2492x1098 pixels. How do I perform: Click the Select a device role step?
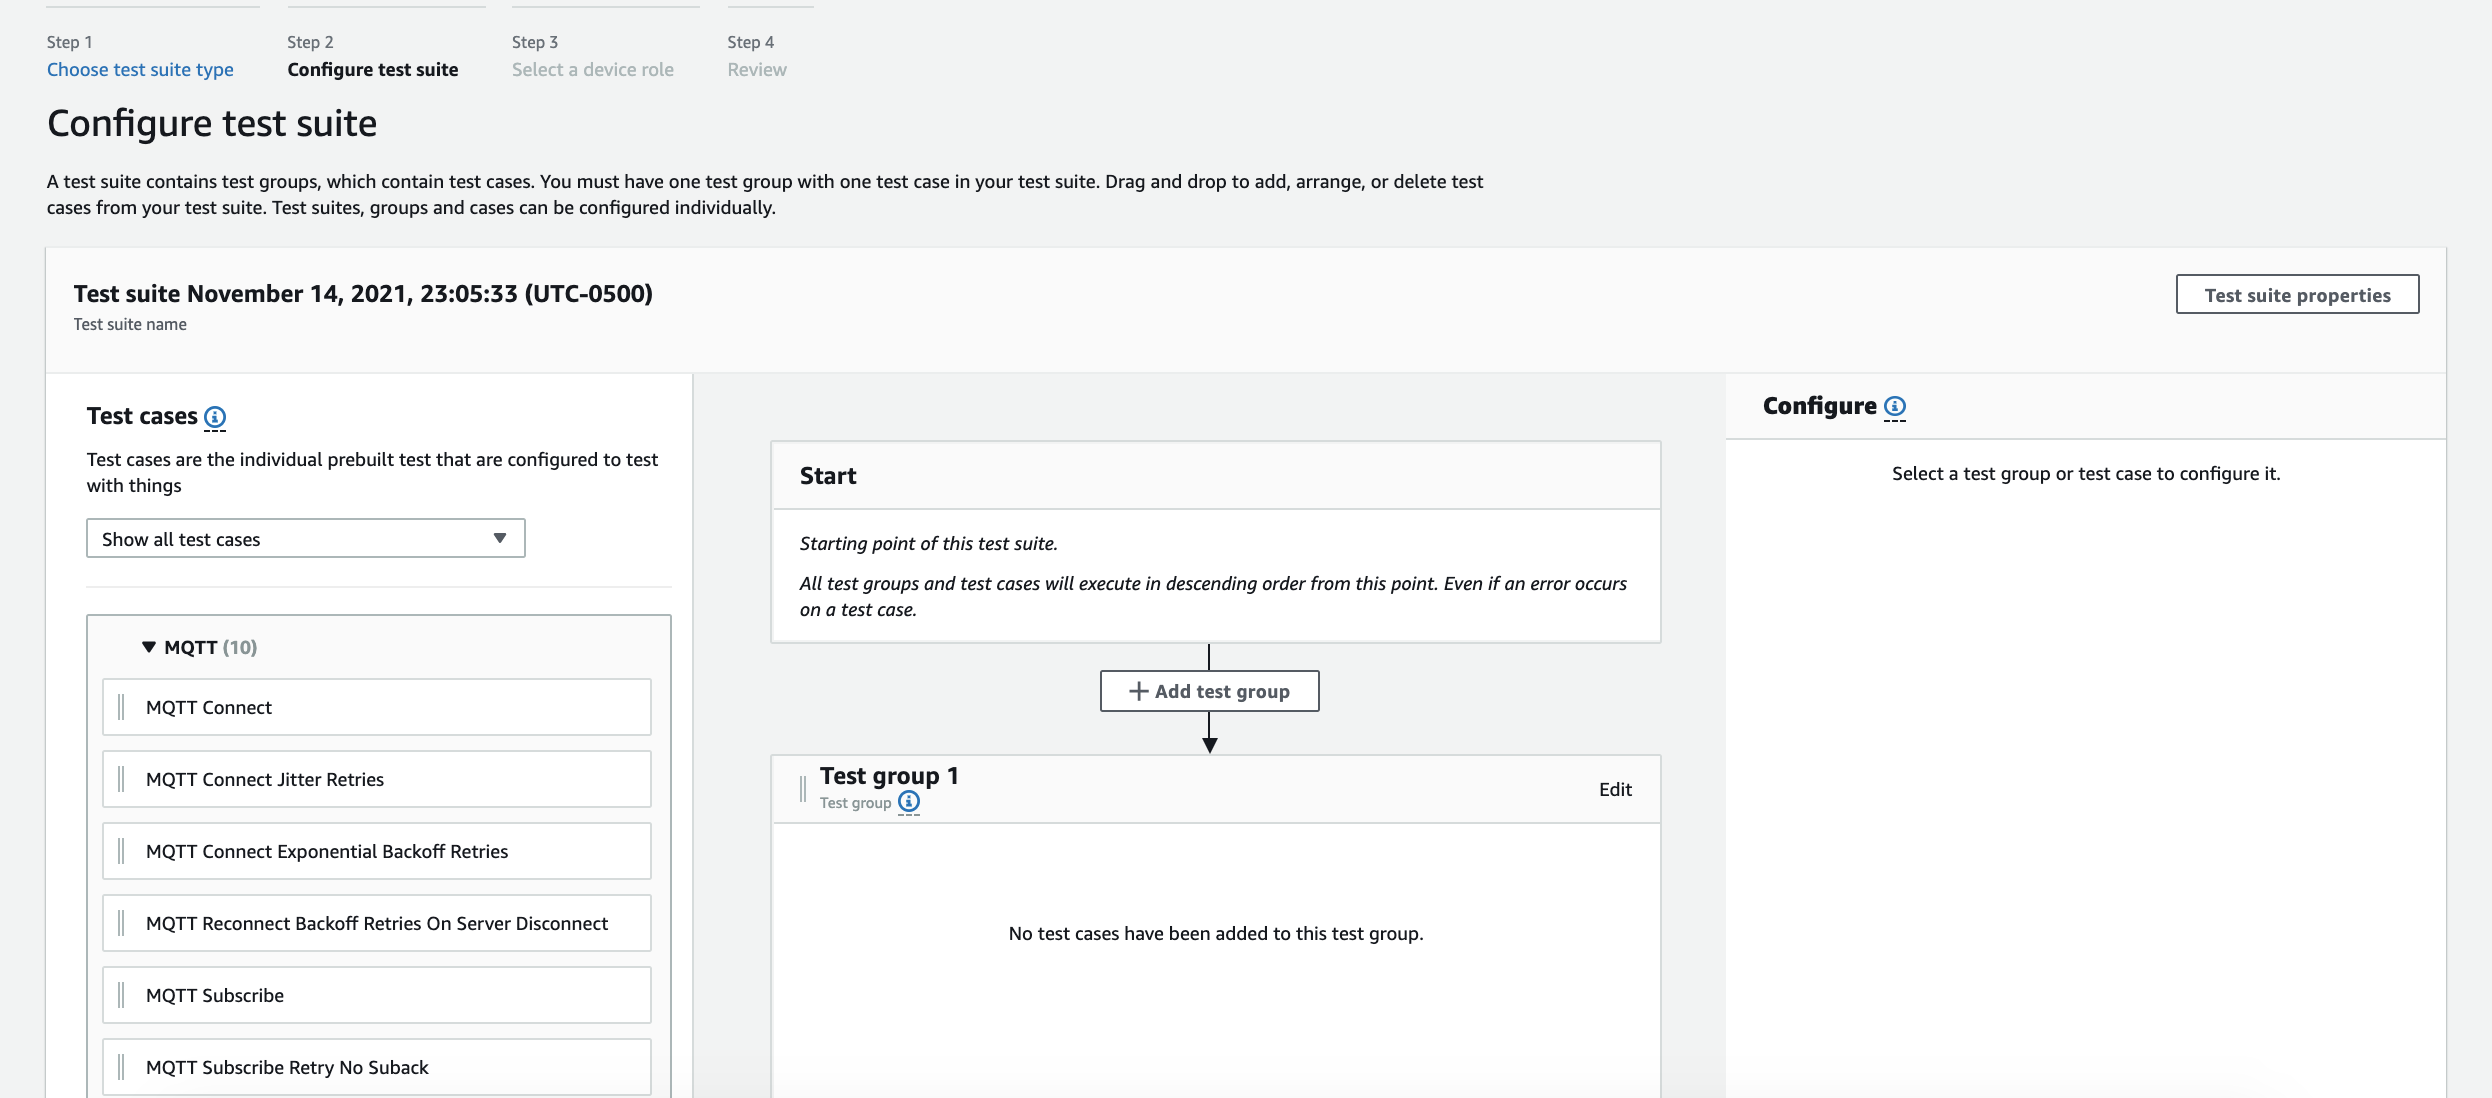[x=592, y=70]
